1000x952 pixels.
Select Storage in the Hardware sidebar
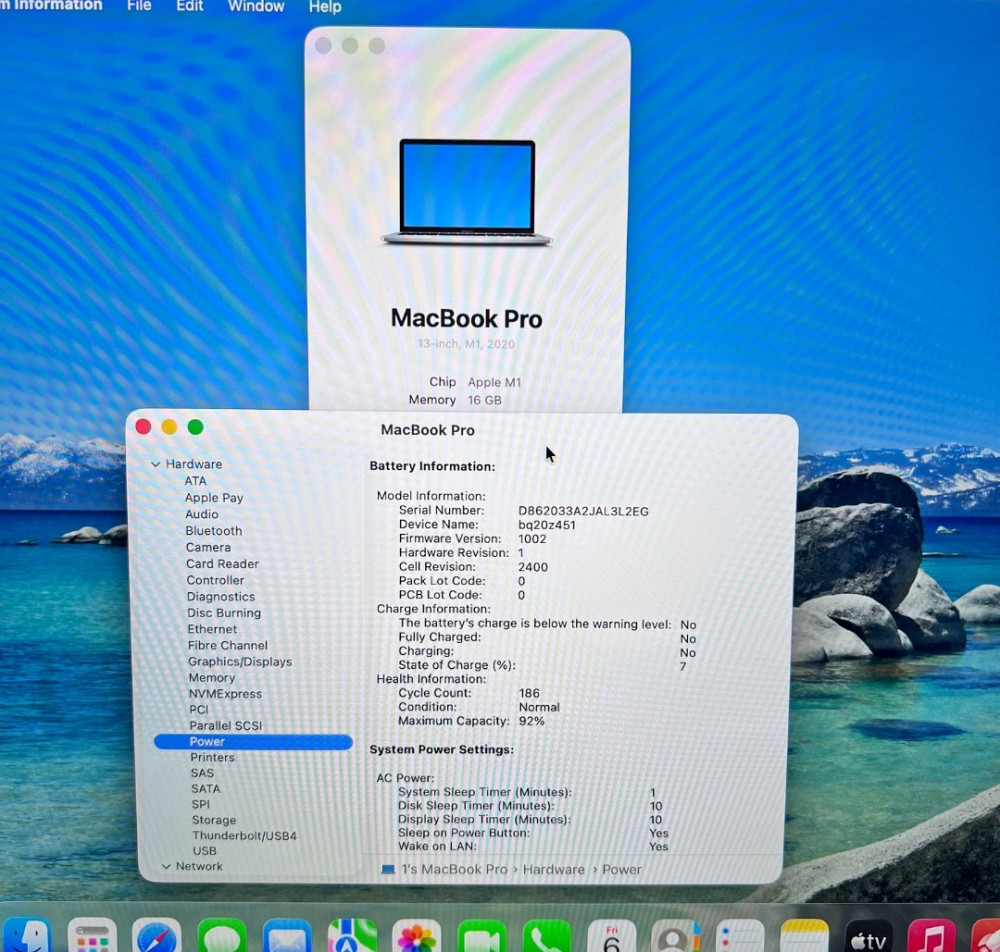[x=213, y=820]
